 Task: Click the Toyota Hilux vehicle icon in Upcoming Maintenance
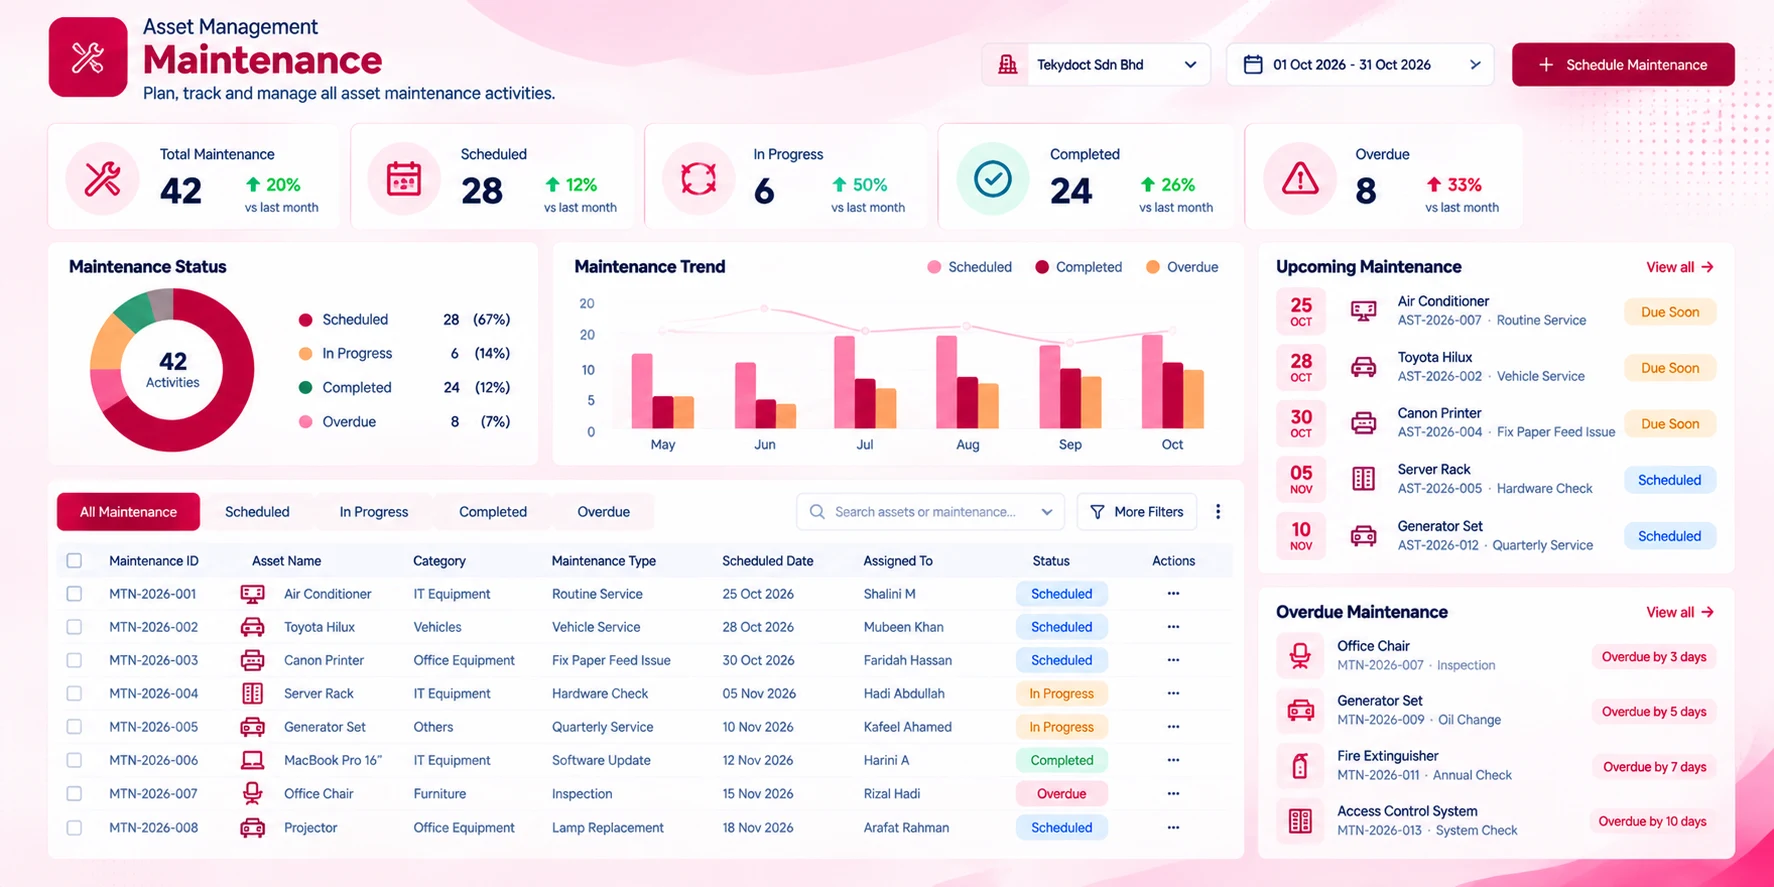(x=1363, y=367)
